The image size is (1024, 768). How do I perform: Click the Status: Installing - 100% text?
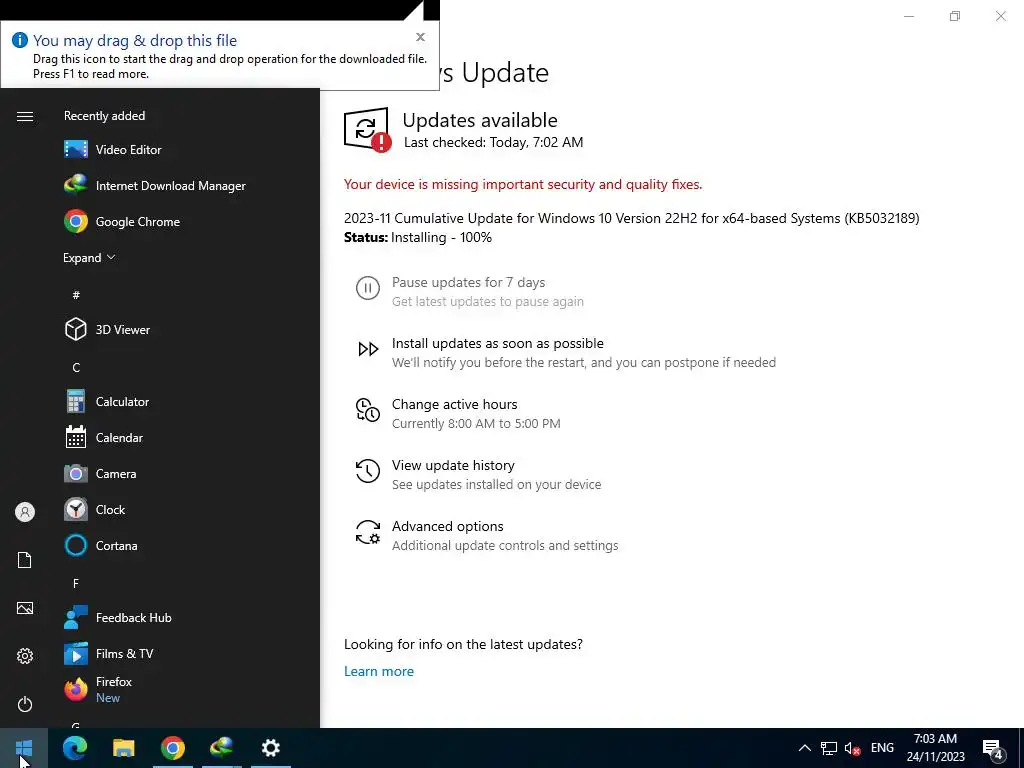pyautogui.click(x=418, y=237)
